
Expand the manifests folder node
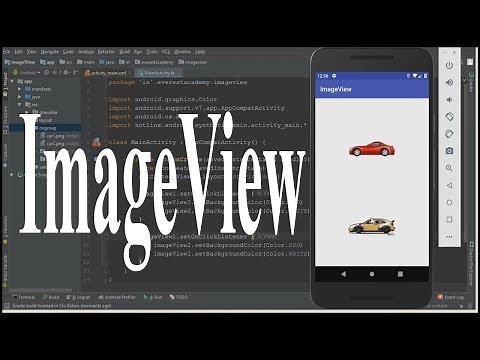(19, 89)
